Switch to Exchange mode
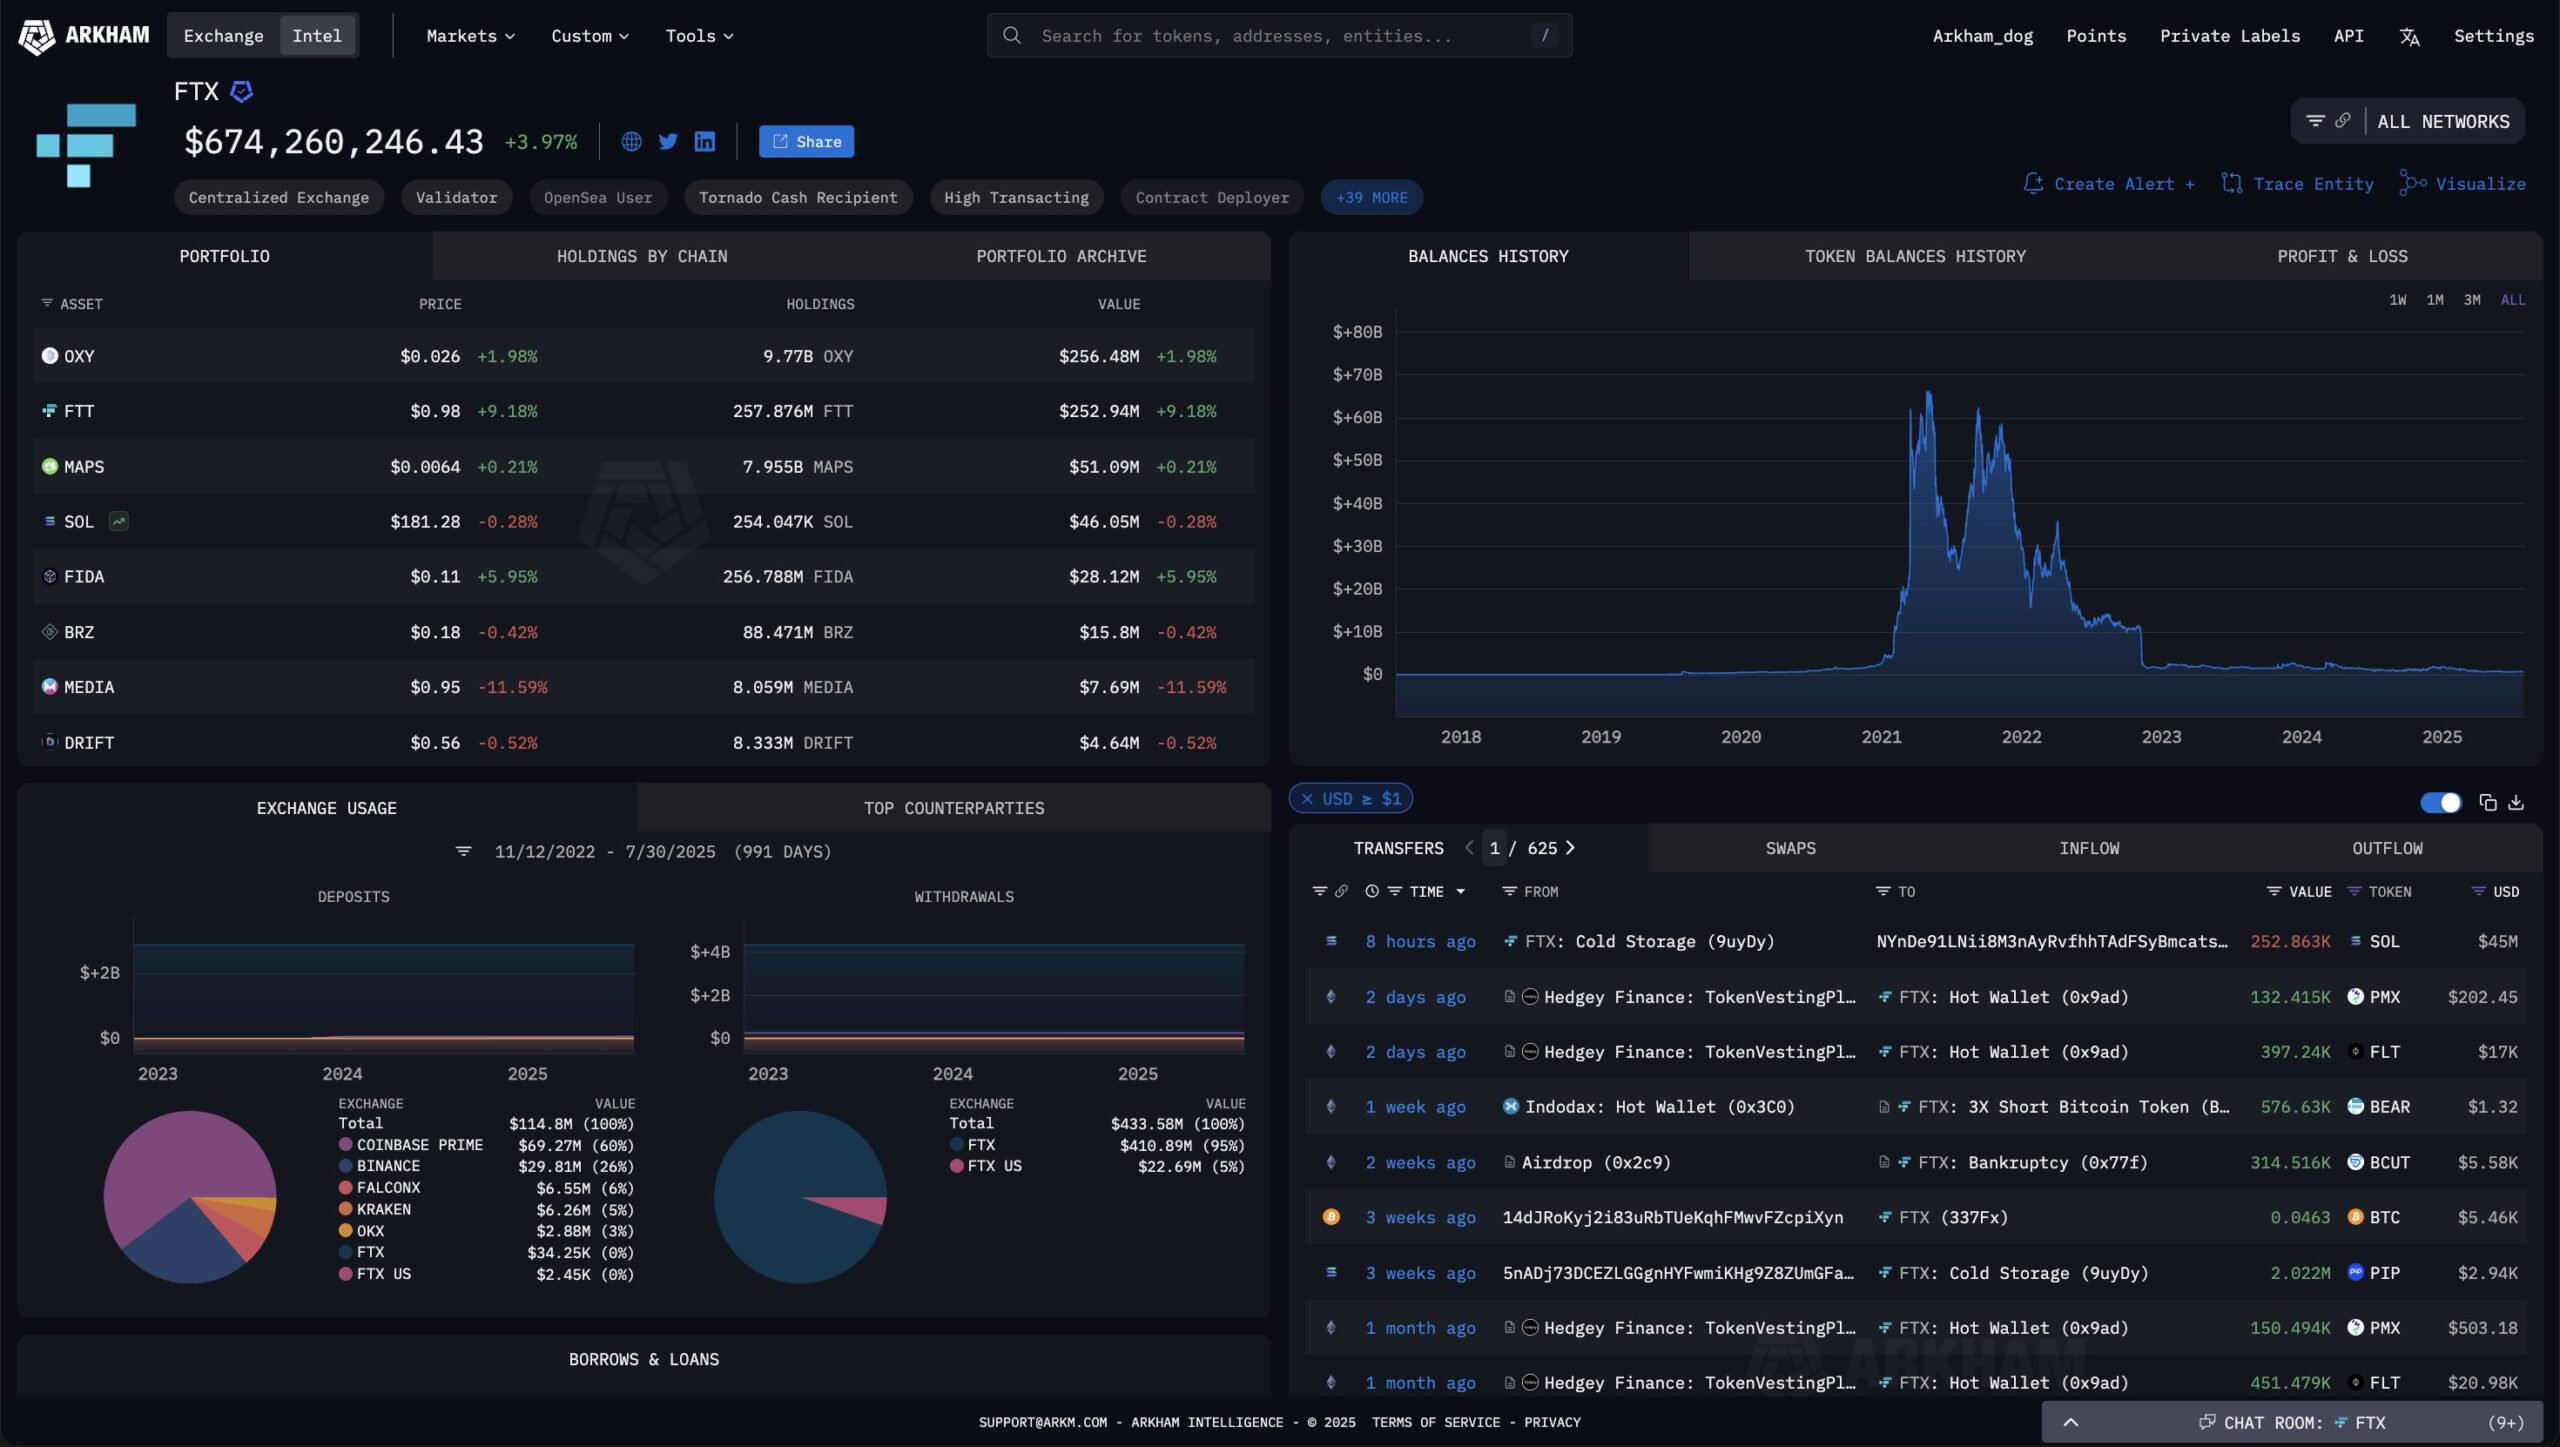 224,36
